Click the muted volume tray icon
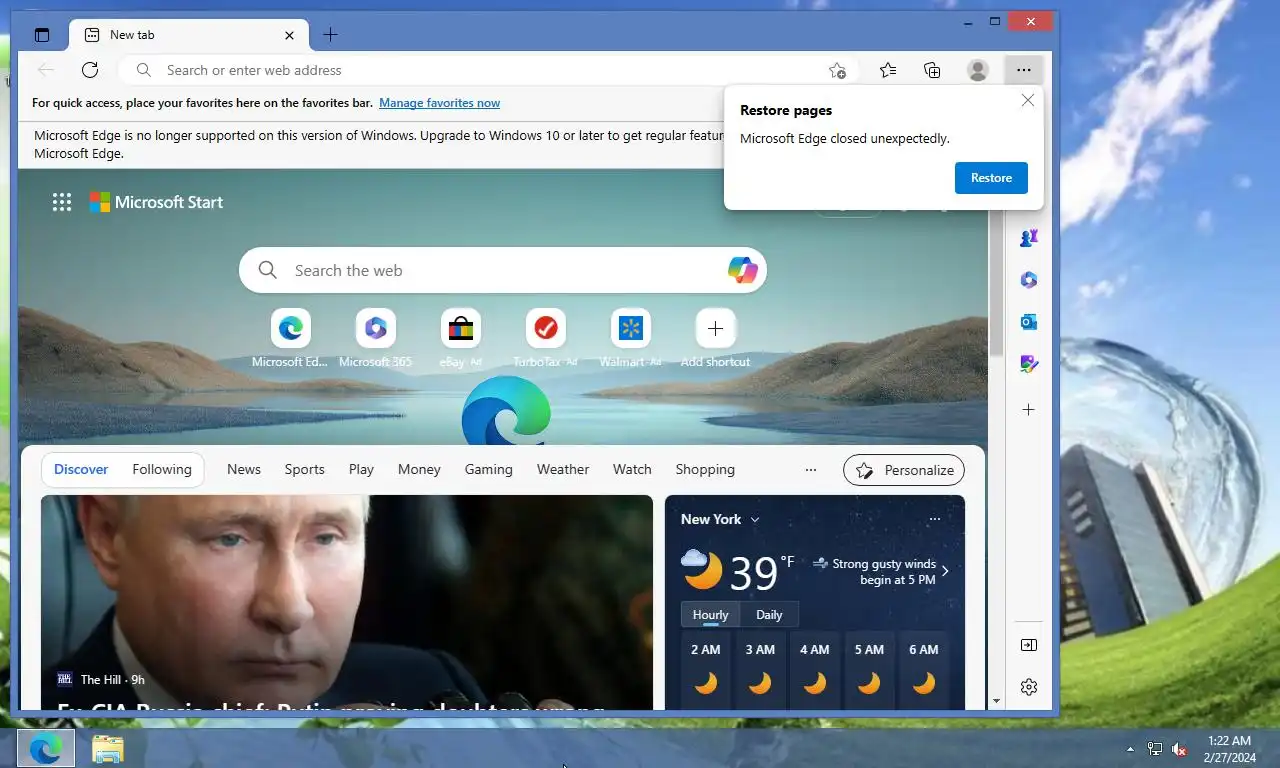The image size is (1280, 768). click(x=1179, y=749)
